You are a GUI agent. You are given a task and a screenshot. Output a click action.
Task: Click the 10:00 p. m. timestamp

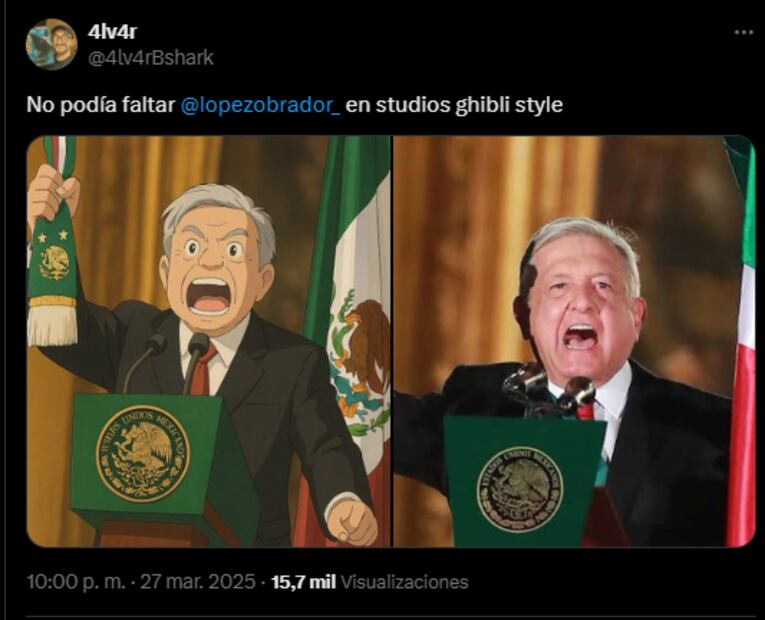76,581
